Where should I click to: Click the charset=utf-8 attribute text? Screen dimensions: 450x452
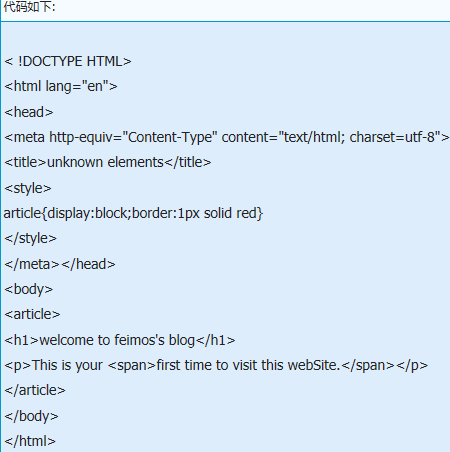pyautogui.click(x=392, y=137)
